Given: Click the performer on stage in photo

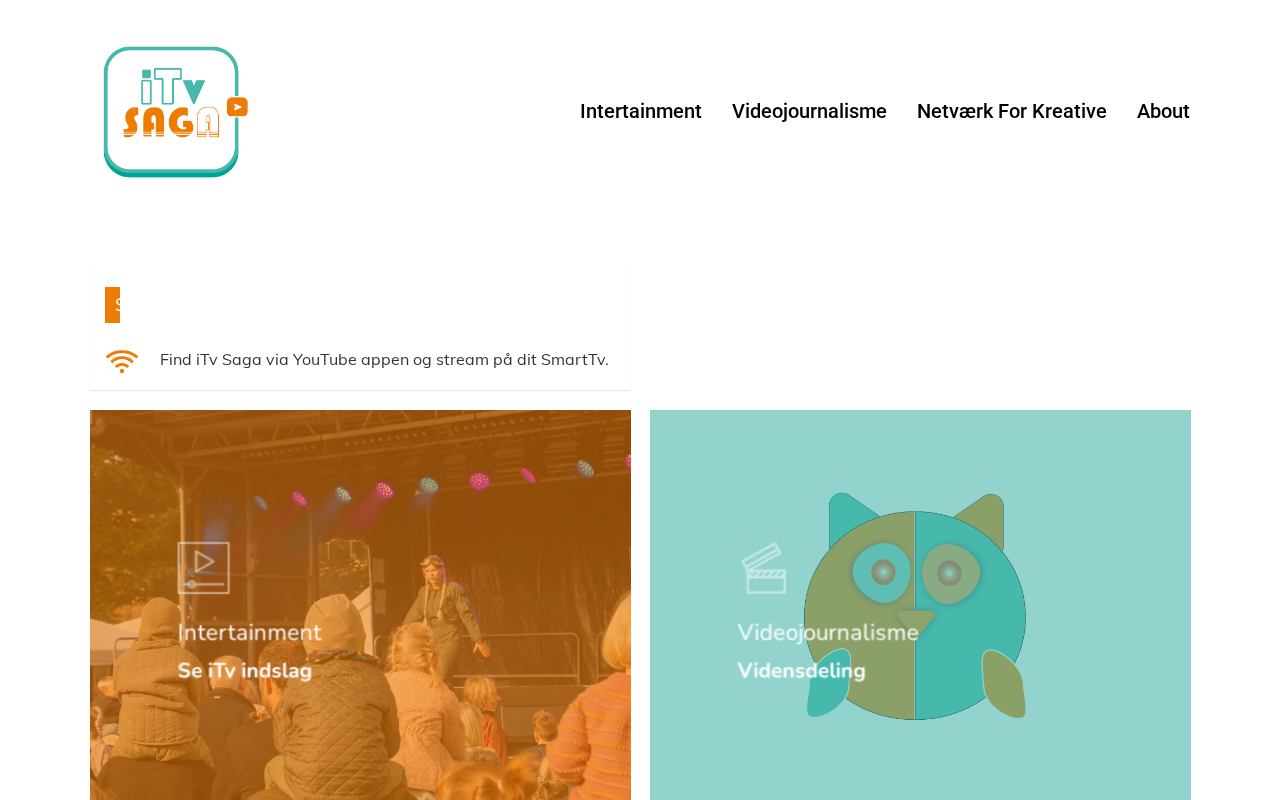Looking at the screenshot, I should click(440, 610).
